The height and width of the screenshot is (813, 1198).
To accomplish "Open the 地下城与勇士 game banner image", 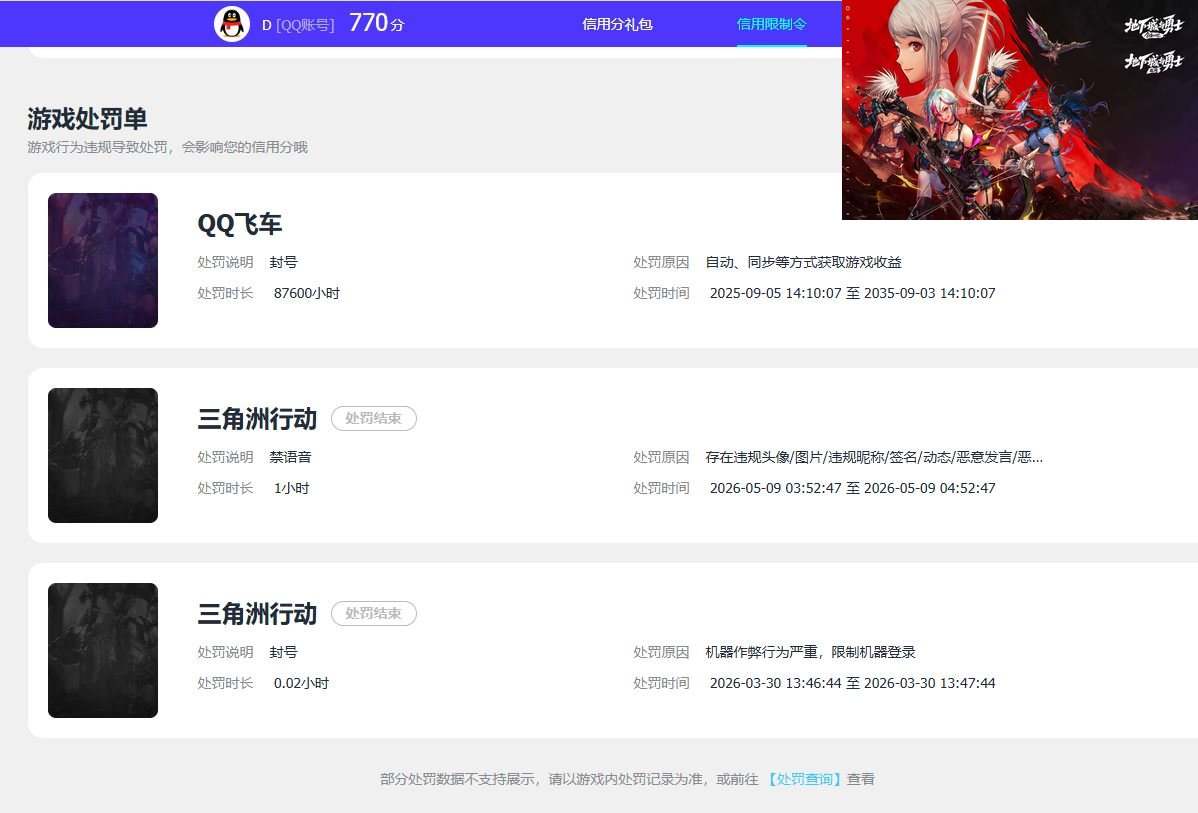I will pyautogui.click(x=1020, y=110).
